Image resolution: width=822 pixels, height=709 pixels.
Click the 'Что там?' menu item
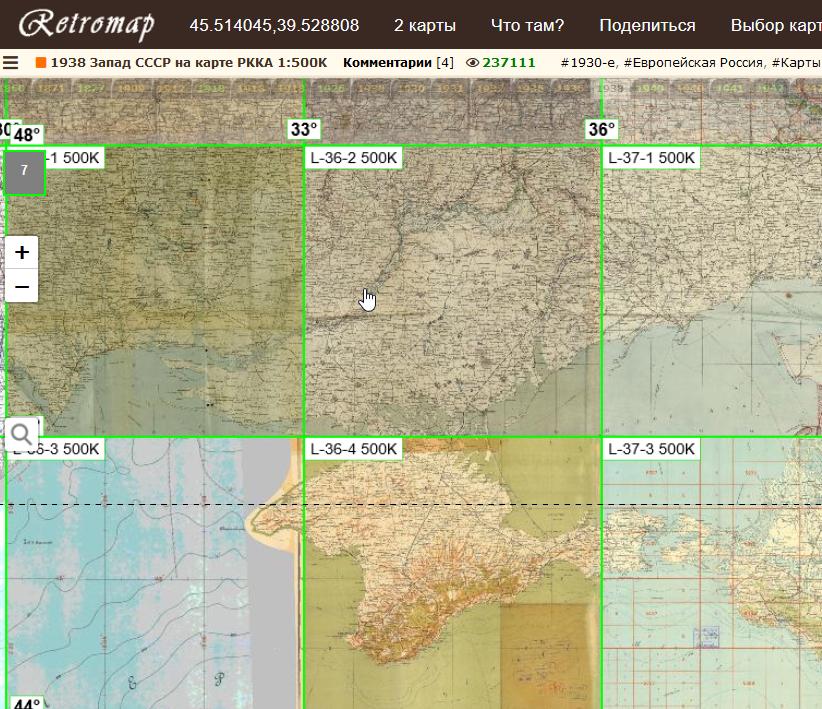point(527,25)
